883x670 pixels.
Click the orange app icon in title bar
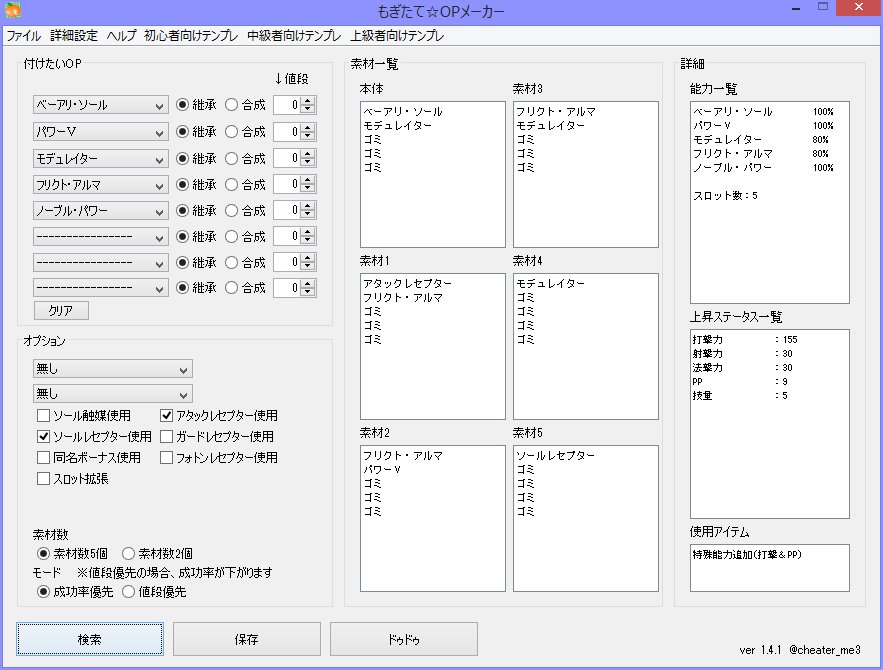(12, 10)
